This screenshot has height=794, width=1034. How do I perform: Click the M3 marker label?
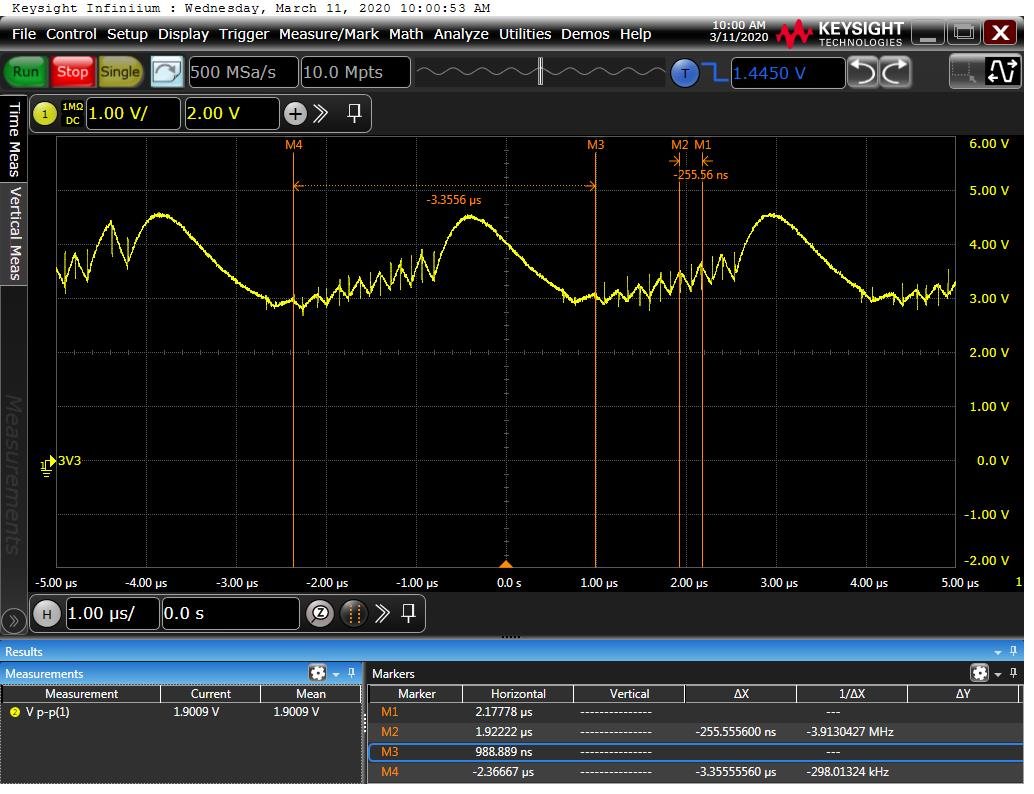click(595, 144)
